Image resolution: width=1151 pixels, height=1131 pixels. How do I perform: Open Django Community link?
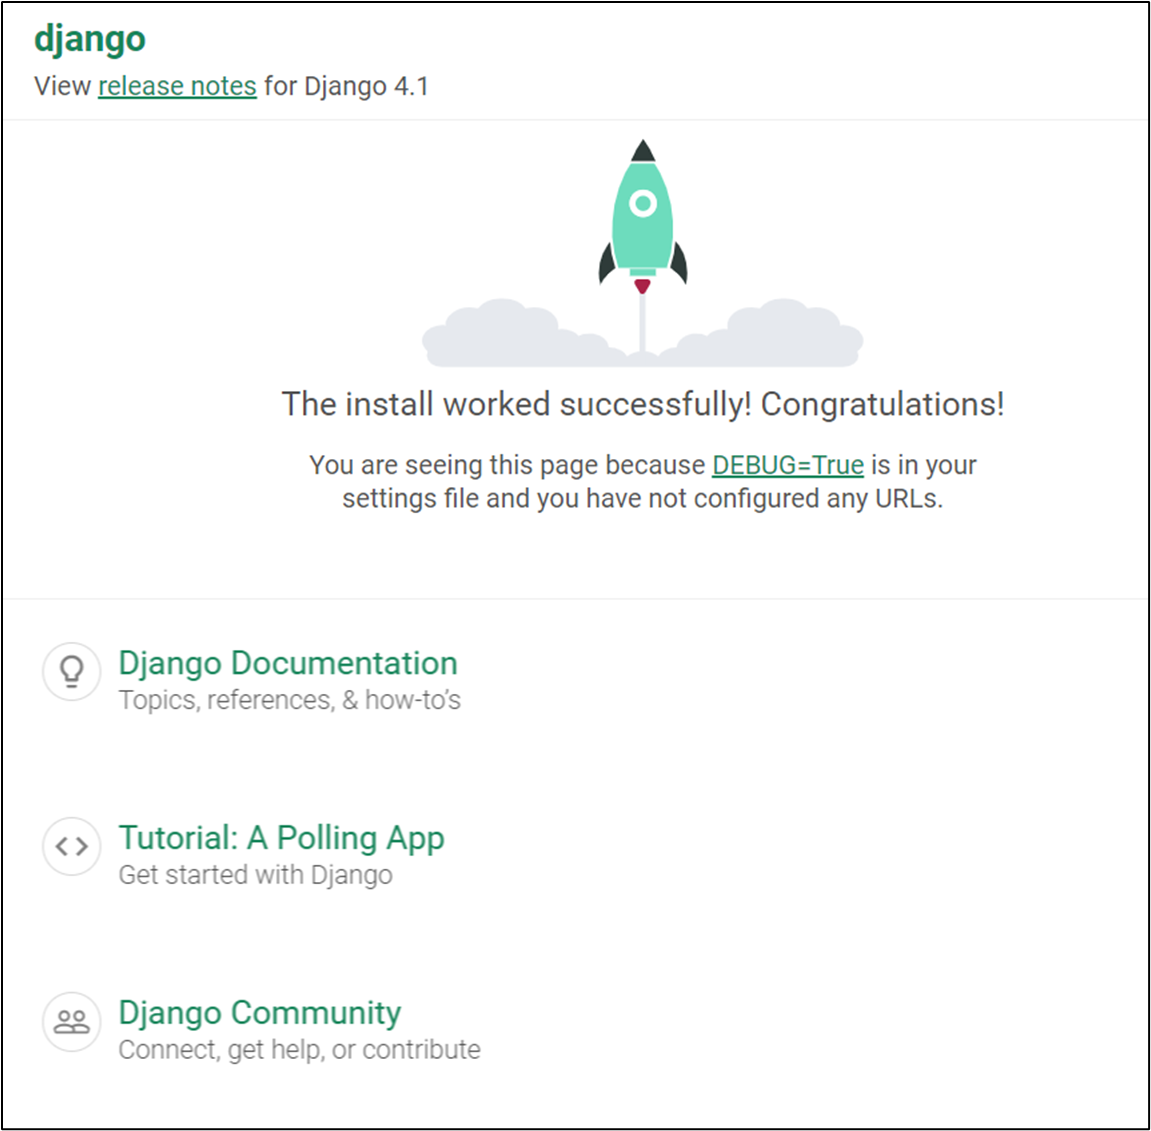260,1013
